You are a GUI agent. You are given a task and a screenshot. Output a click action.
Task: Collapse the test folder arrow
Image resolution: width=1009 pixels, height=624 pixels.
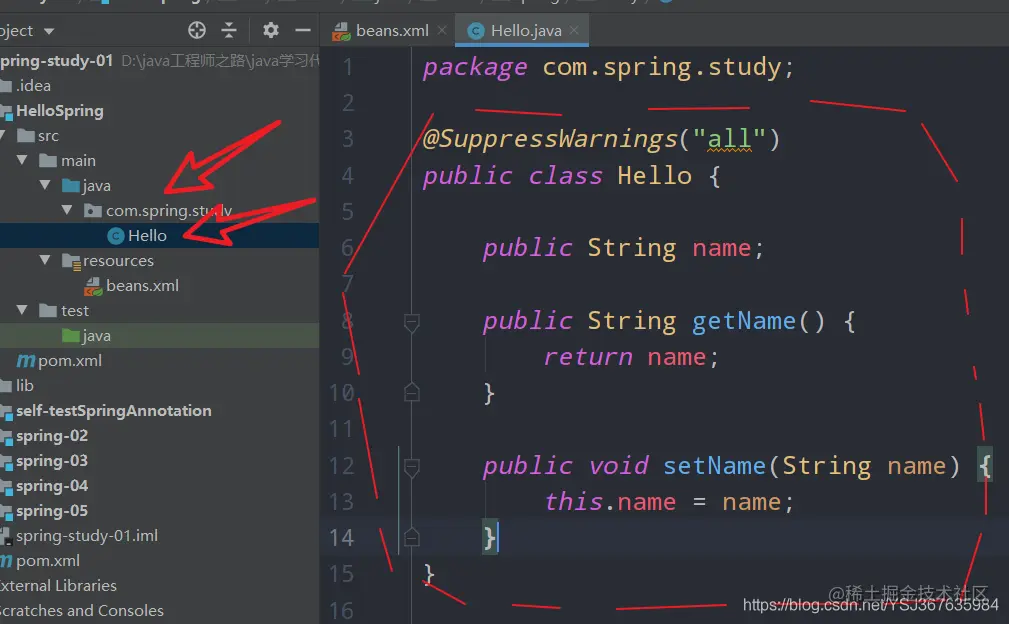(22, 310)
